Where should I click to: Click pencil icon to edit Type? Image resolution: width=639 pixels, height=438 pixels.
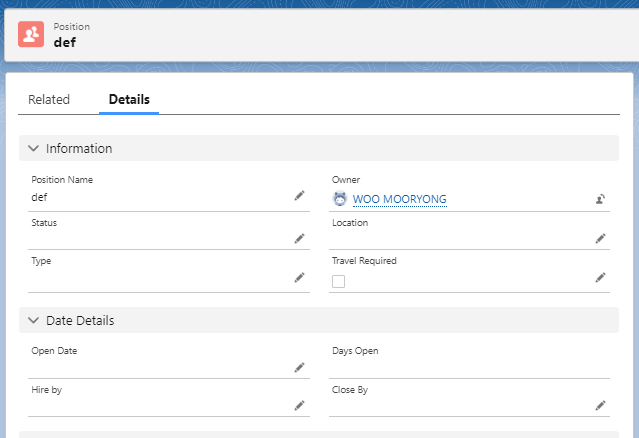pyautogui.click(x=299, y=277)
